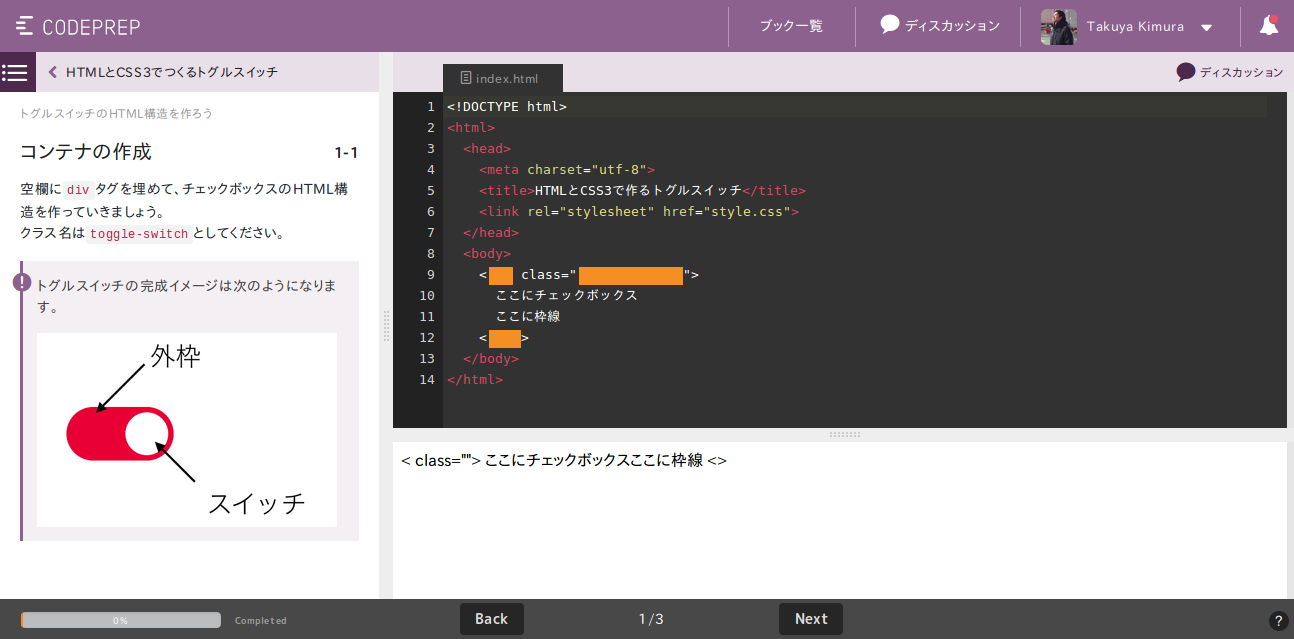Click the closing tag blank on line 12
The width and height of the screenshot is (1294, 639).
505,338
